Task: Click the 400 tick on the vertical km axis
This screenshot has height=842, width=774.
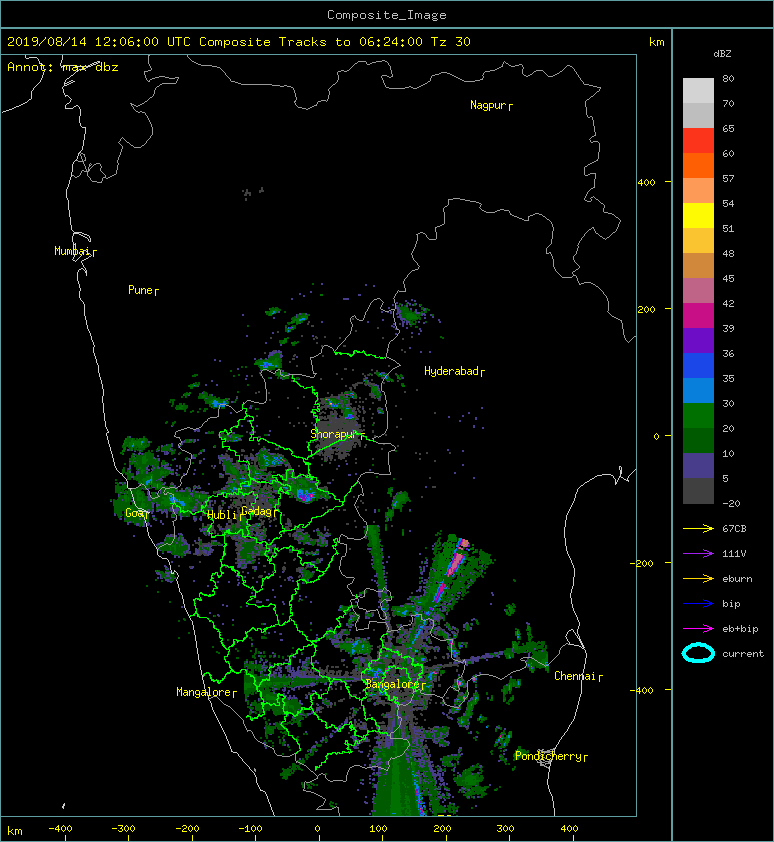Action: (x=646, y=183)
